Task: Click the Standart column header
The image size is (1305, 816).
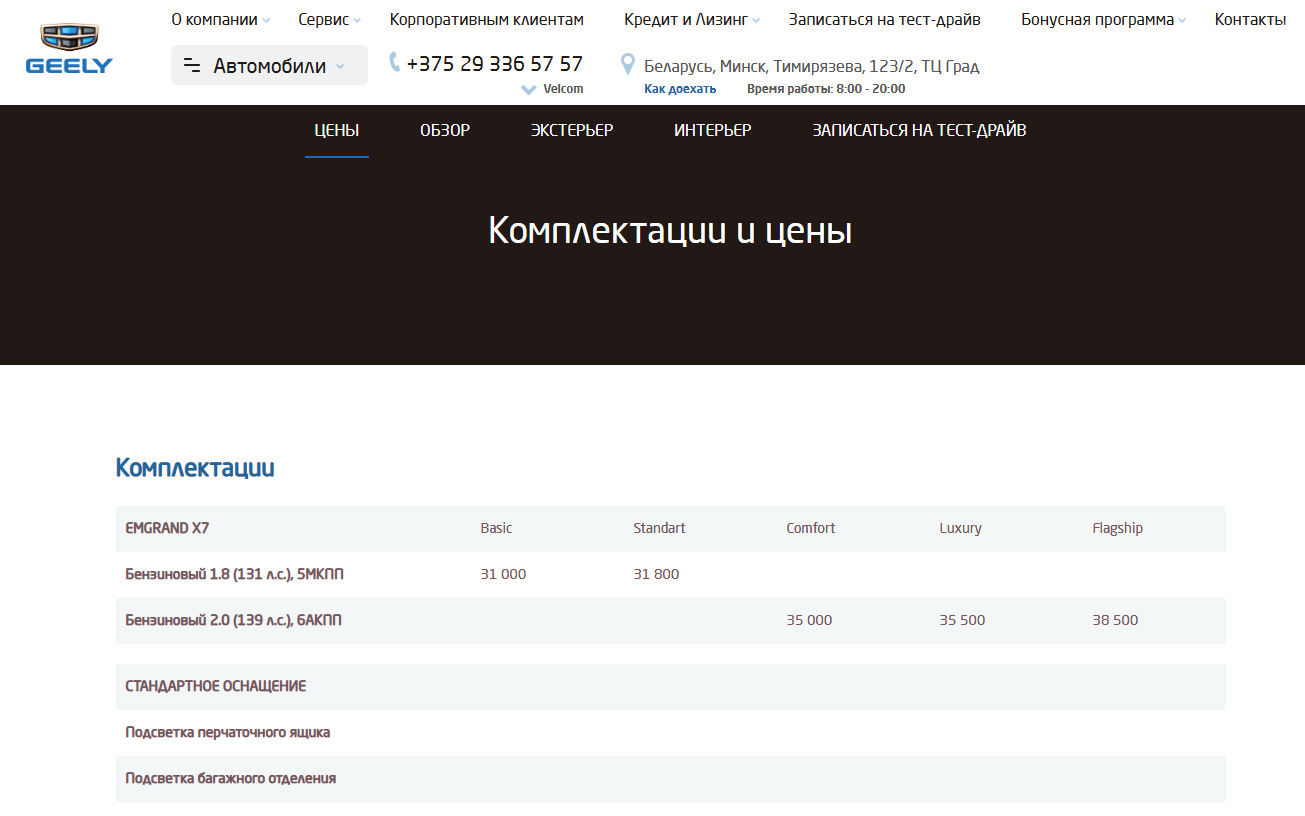Action: click(x=659, y=528)
